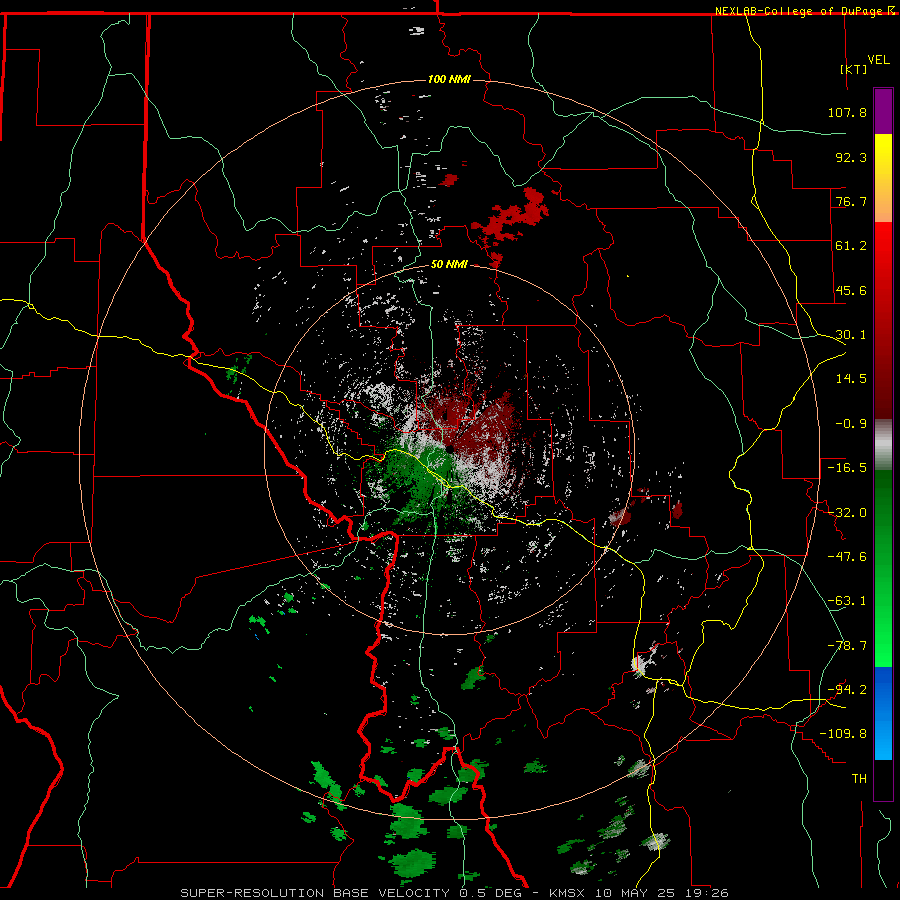Click the 107.8 velocity scale value
The height and width of the screenshot is (900, 900).
[x=847, y=112]
